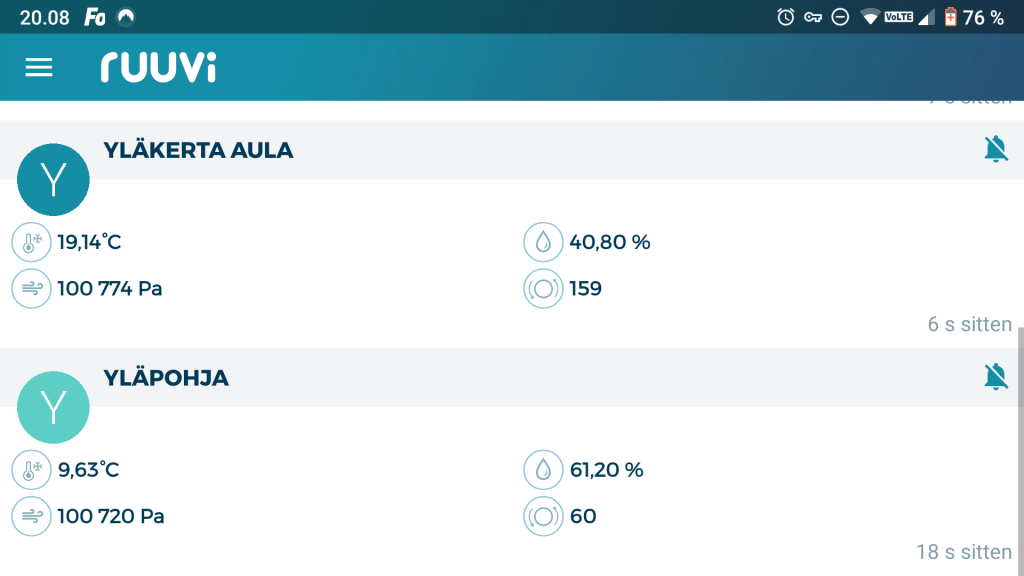
Task: Click the "18 s sitten" timestamp
Action: pyautogui.click(x=964, y=552)
